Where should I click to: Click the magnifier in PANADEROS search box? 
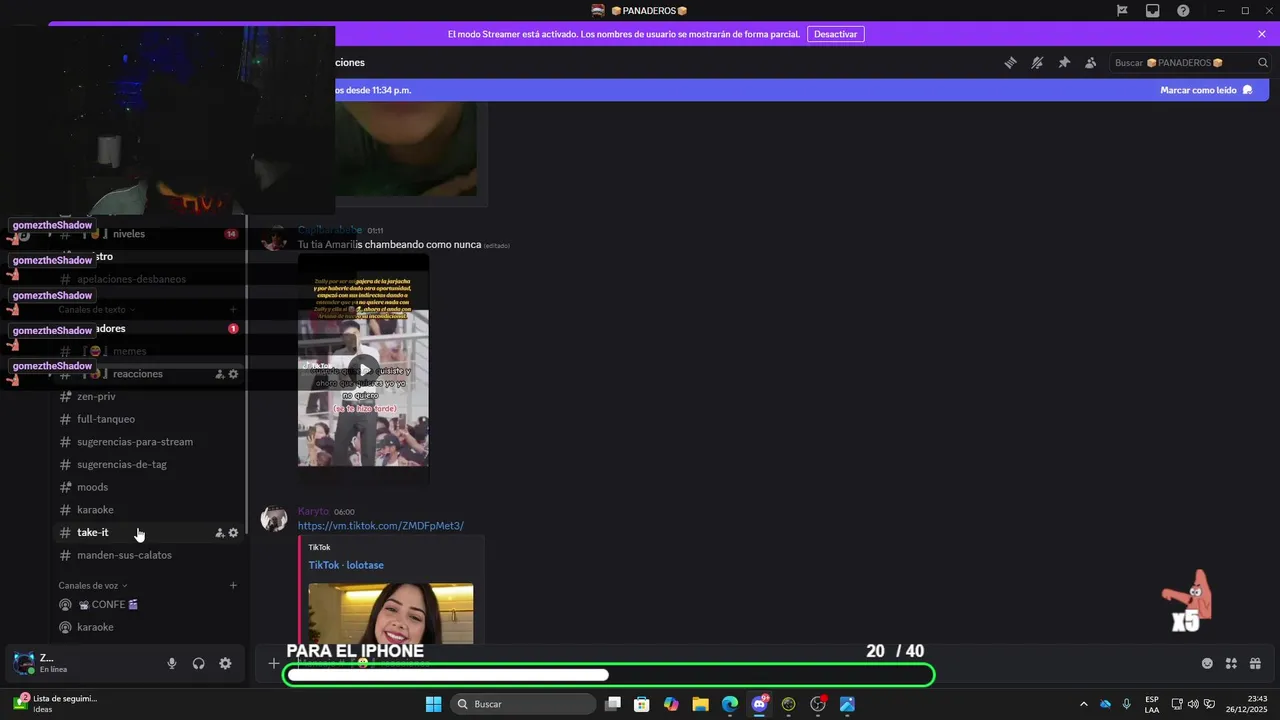[1263, 62]
